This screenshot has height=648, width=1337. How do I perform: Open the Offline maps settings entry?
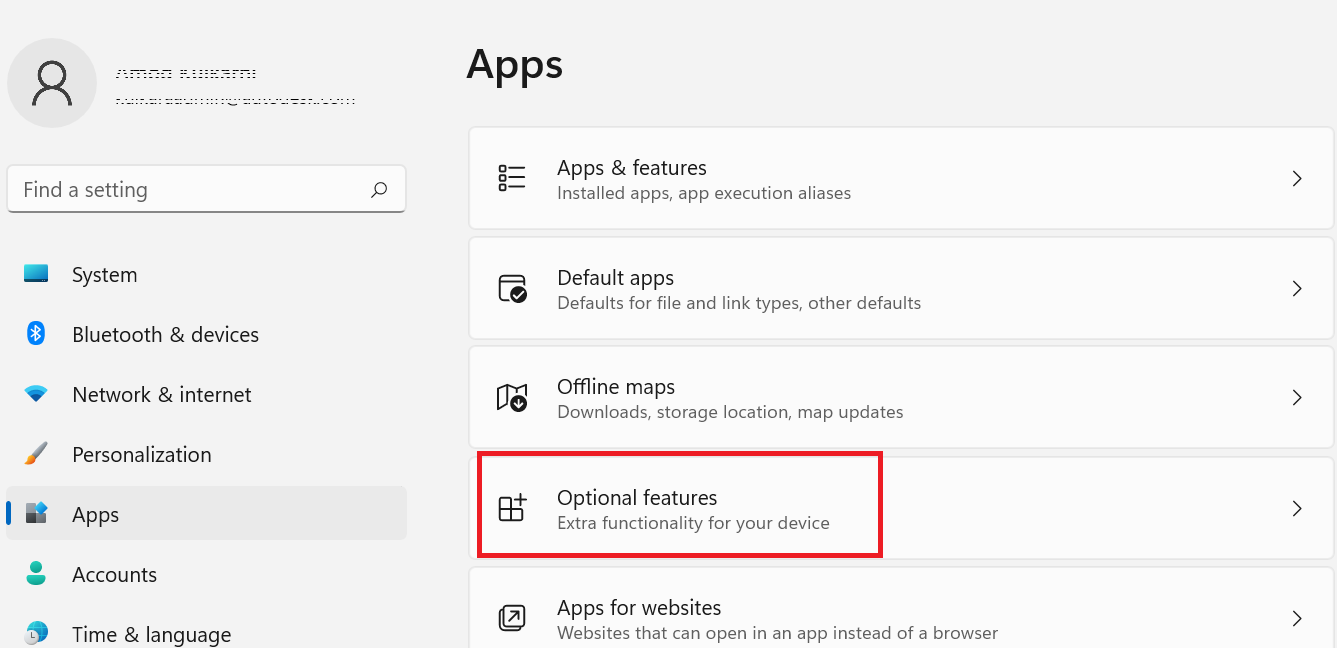click(x=902, y=398)
